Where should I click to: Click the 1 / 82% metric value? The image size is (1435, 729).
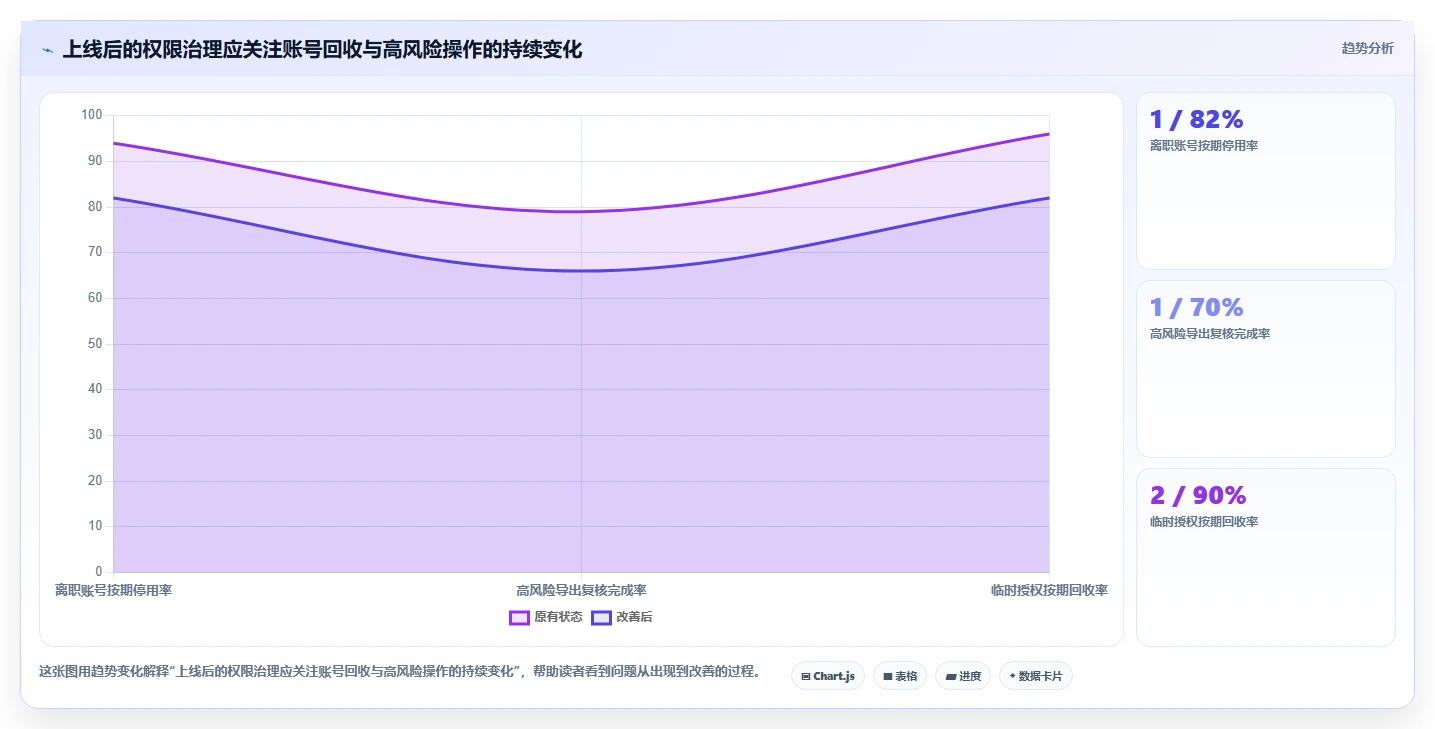[x=1196, y=119]
